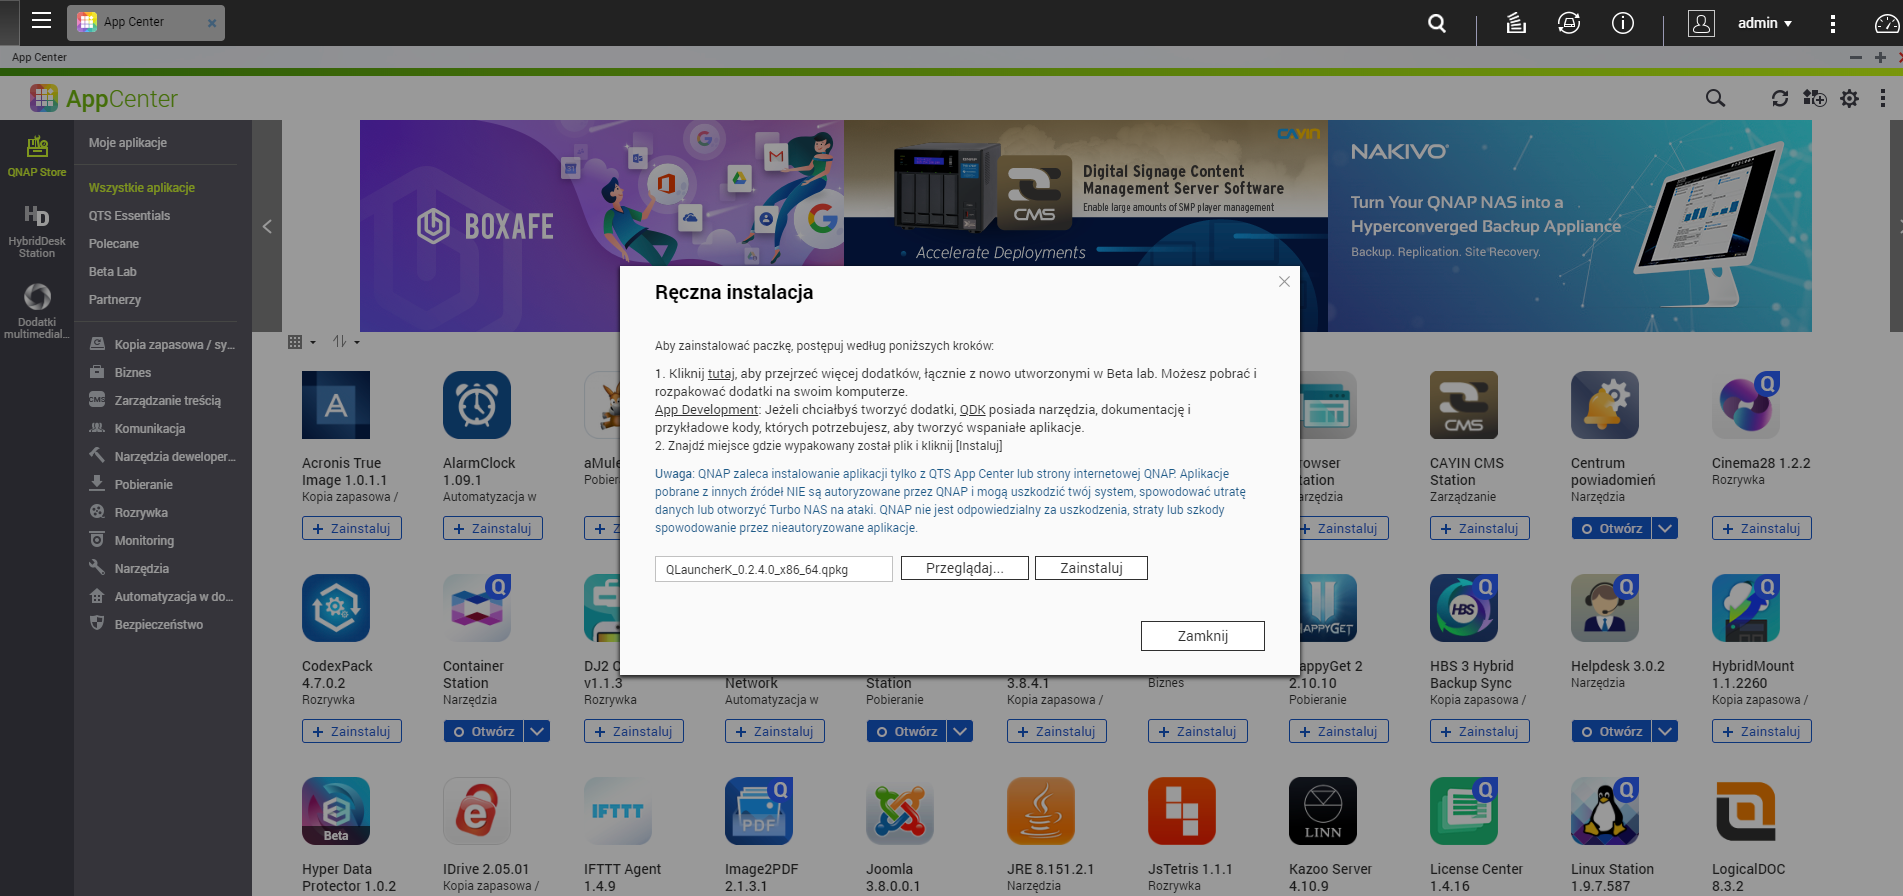The height and width of the screenshot is (896, 1903).
Task: Click the qpkg file path field
Action: tap(773, 569)
